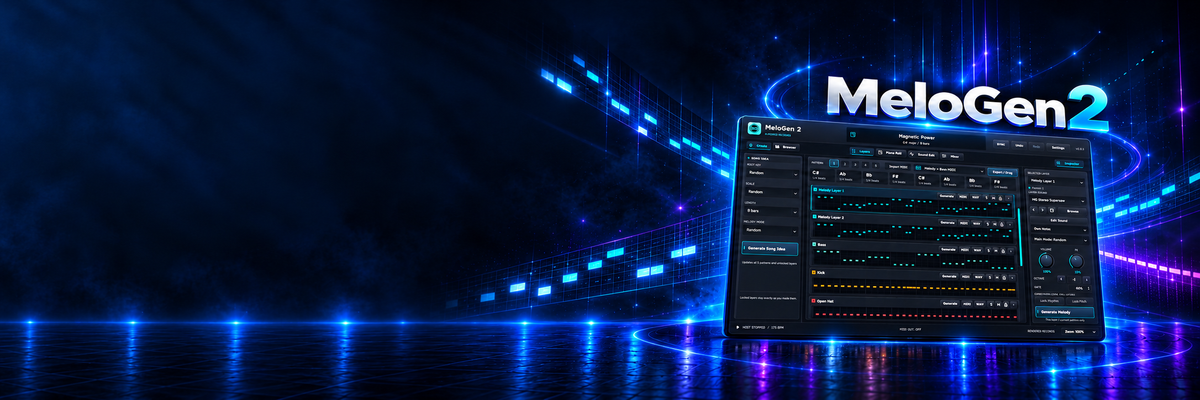The image size is (1200, 400).
Task: Click the Sync button
Action: [1000, 145]
